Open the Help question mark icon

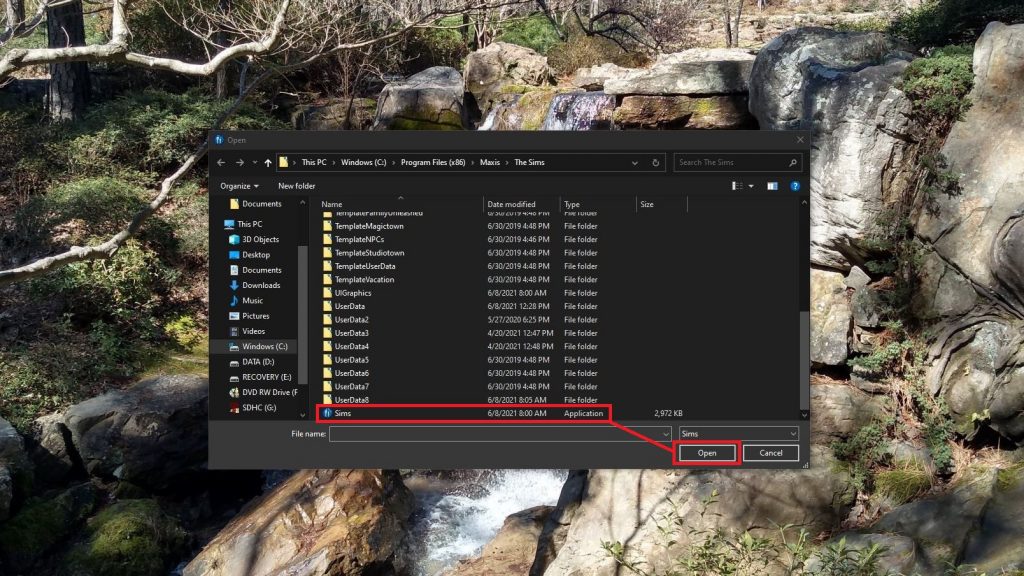tap(795, 186)
